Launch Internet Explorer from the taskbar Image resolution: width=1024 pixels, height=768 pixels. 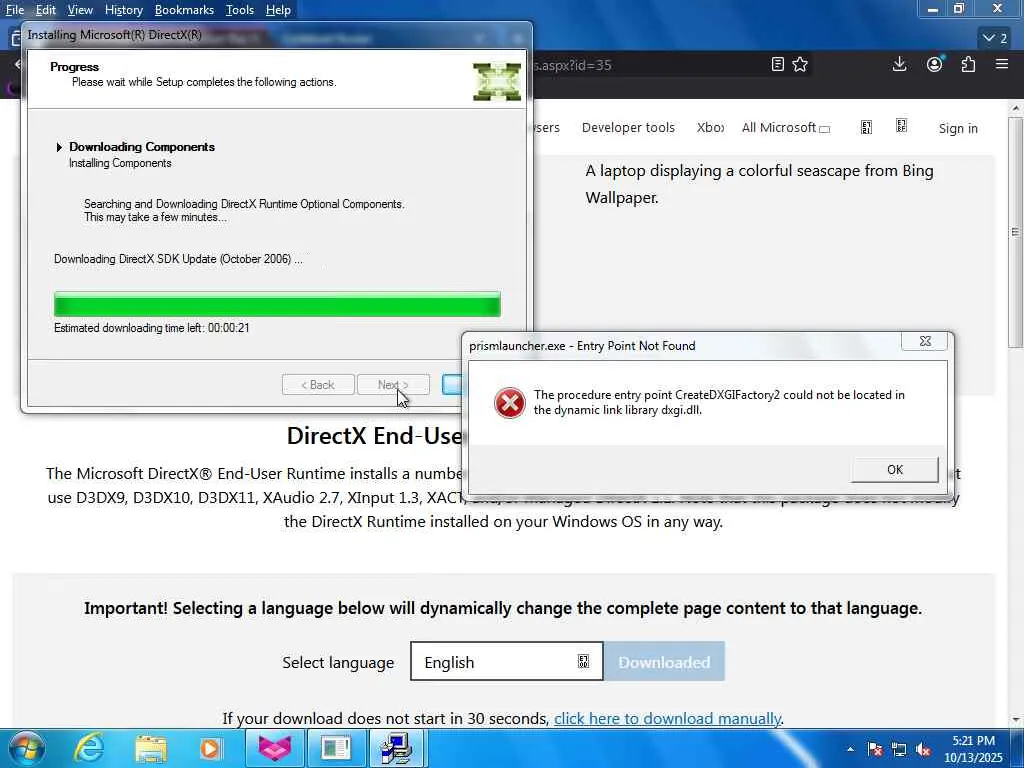(x=89, y=748)
